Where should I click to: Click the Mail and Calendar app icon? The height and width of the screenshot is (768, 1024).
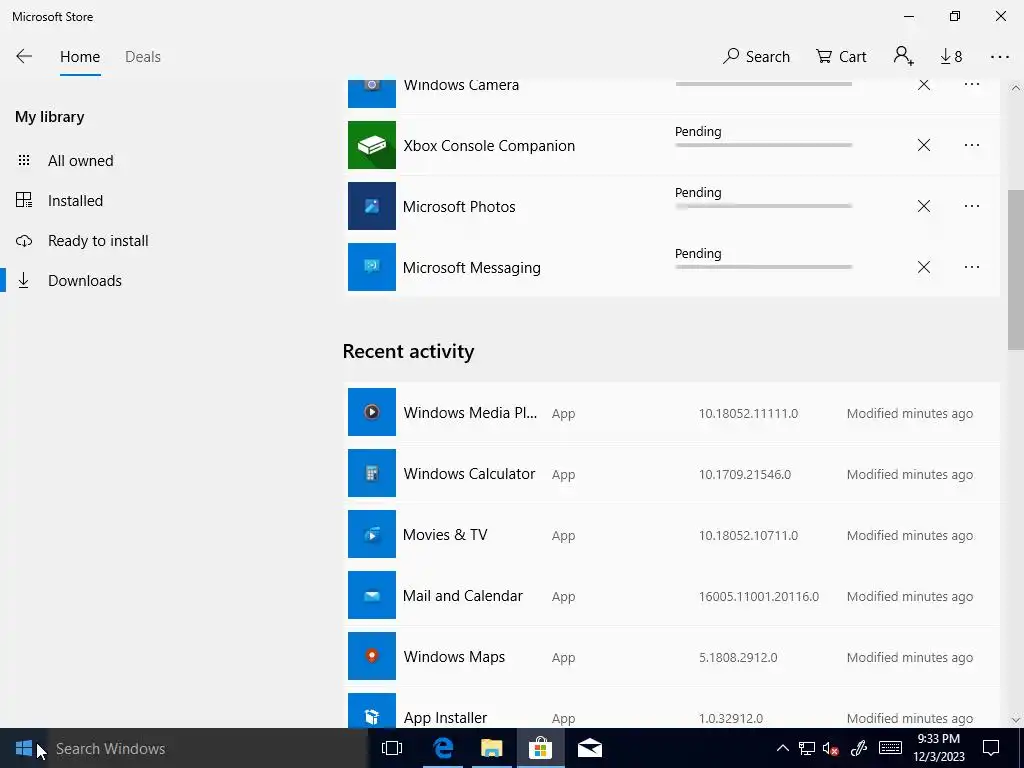coord(372,595)
